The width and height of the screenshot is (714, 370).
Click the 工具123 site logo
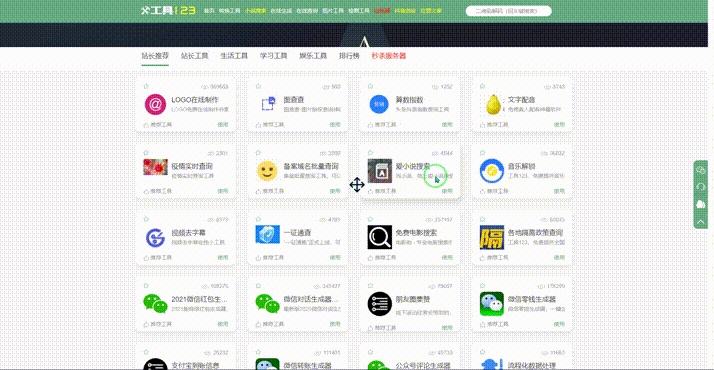[x=168, y=10]
